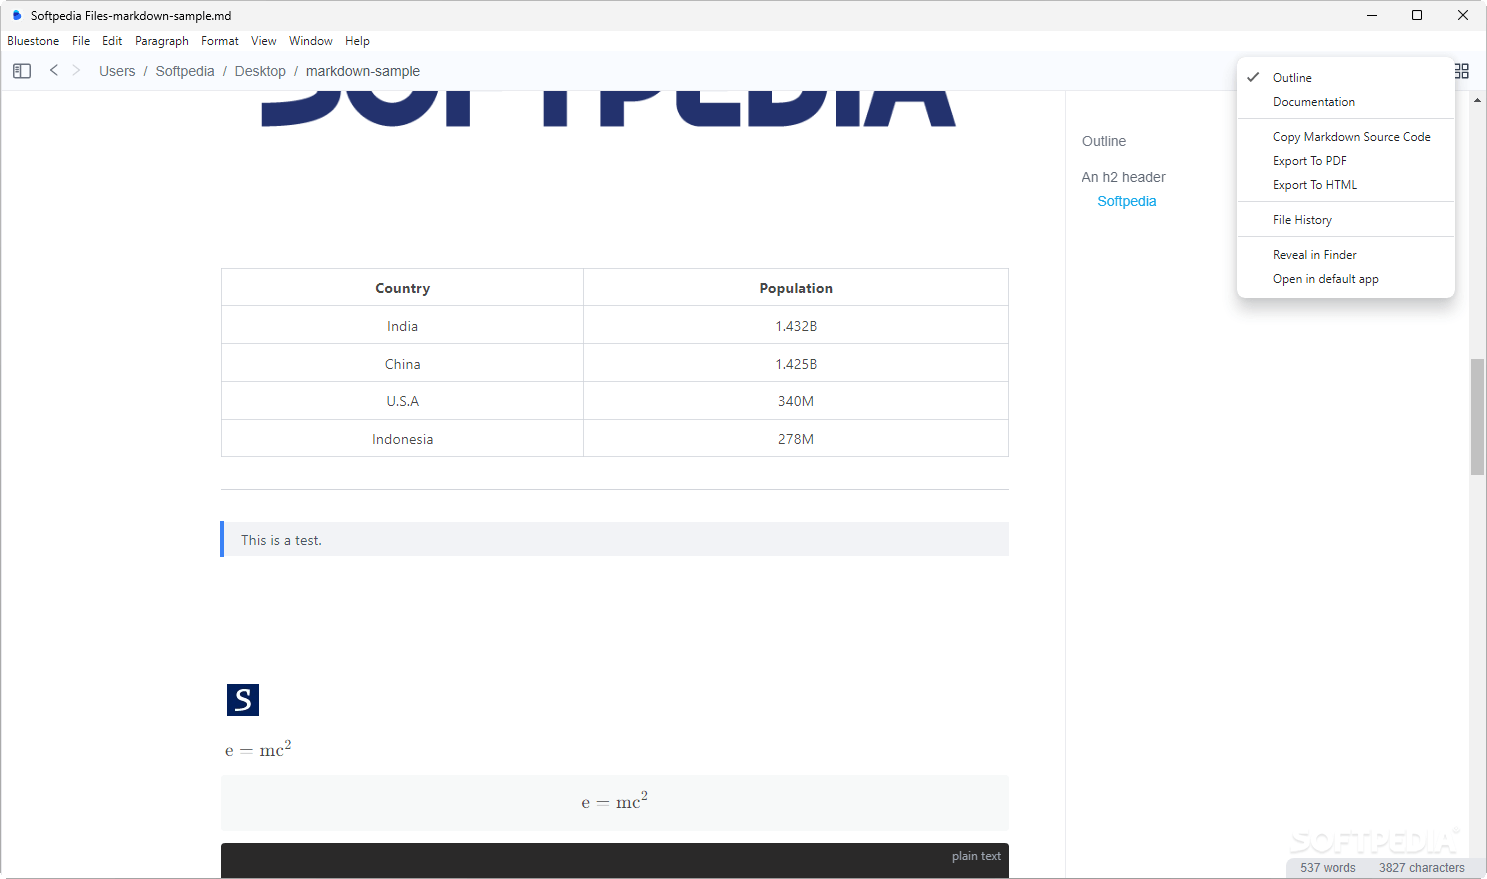Open the File menu
1487x879 pixels.
click(81, 41)
